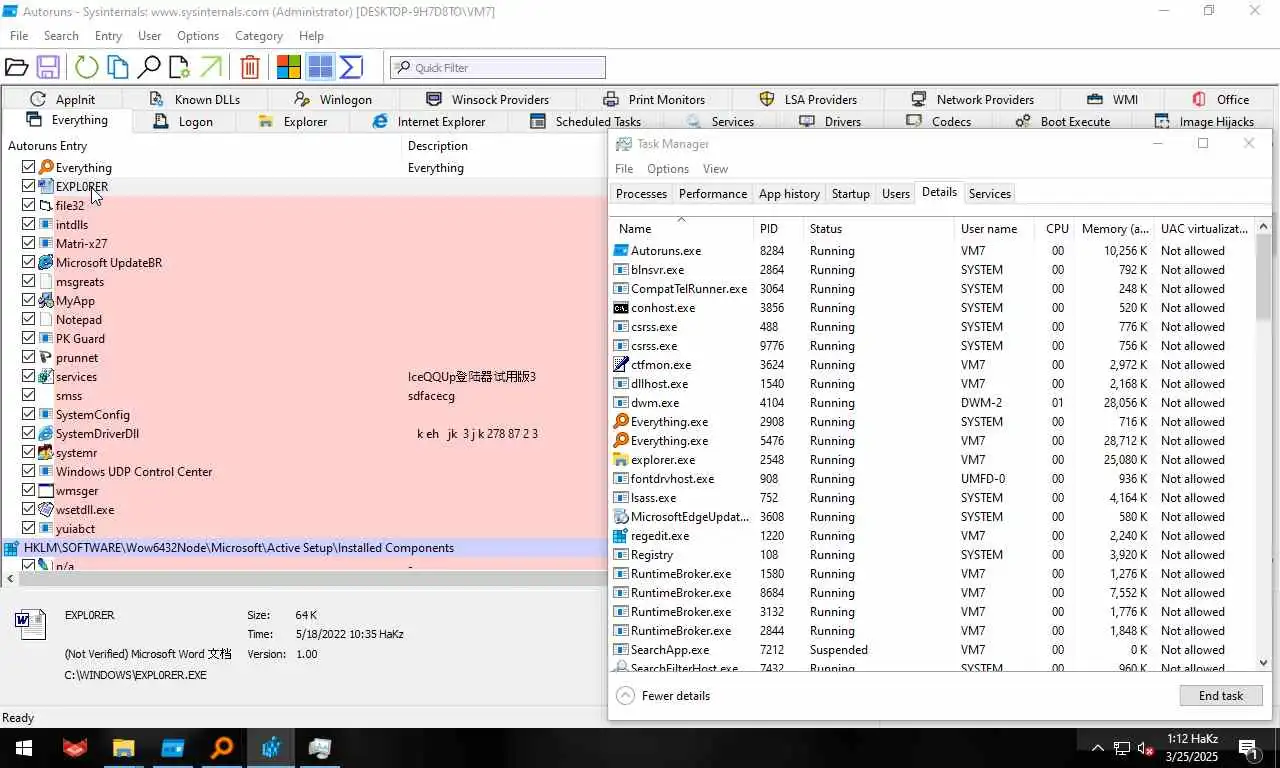Sort Autoruns by the Autoruns Entry column header
The image size is (1280, 768).
click(x=200, y=146)
